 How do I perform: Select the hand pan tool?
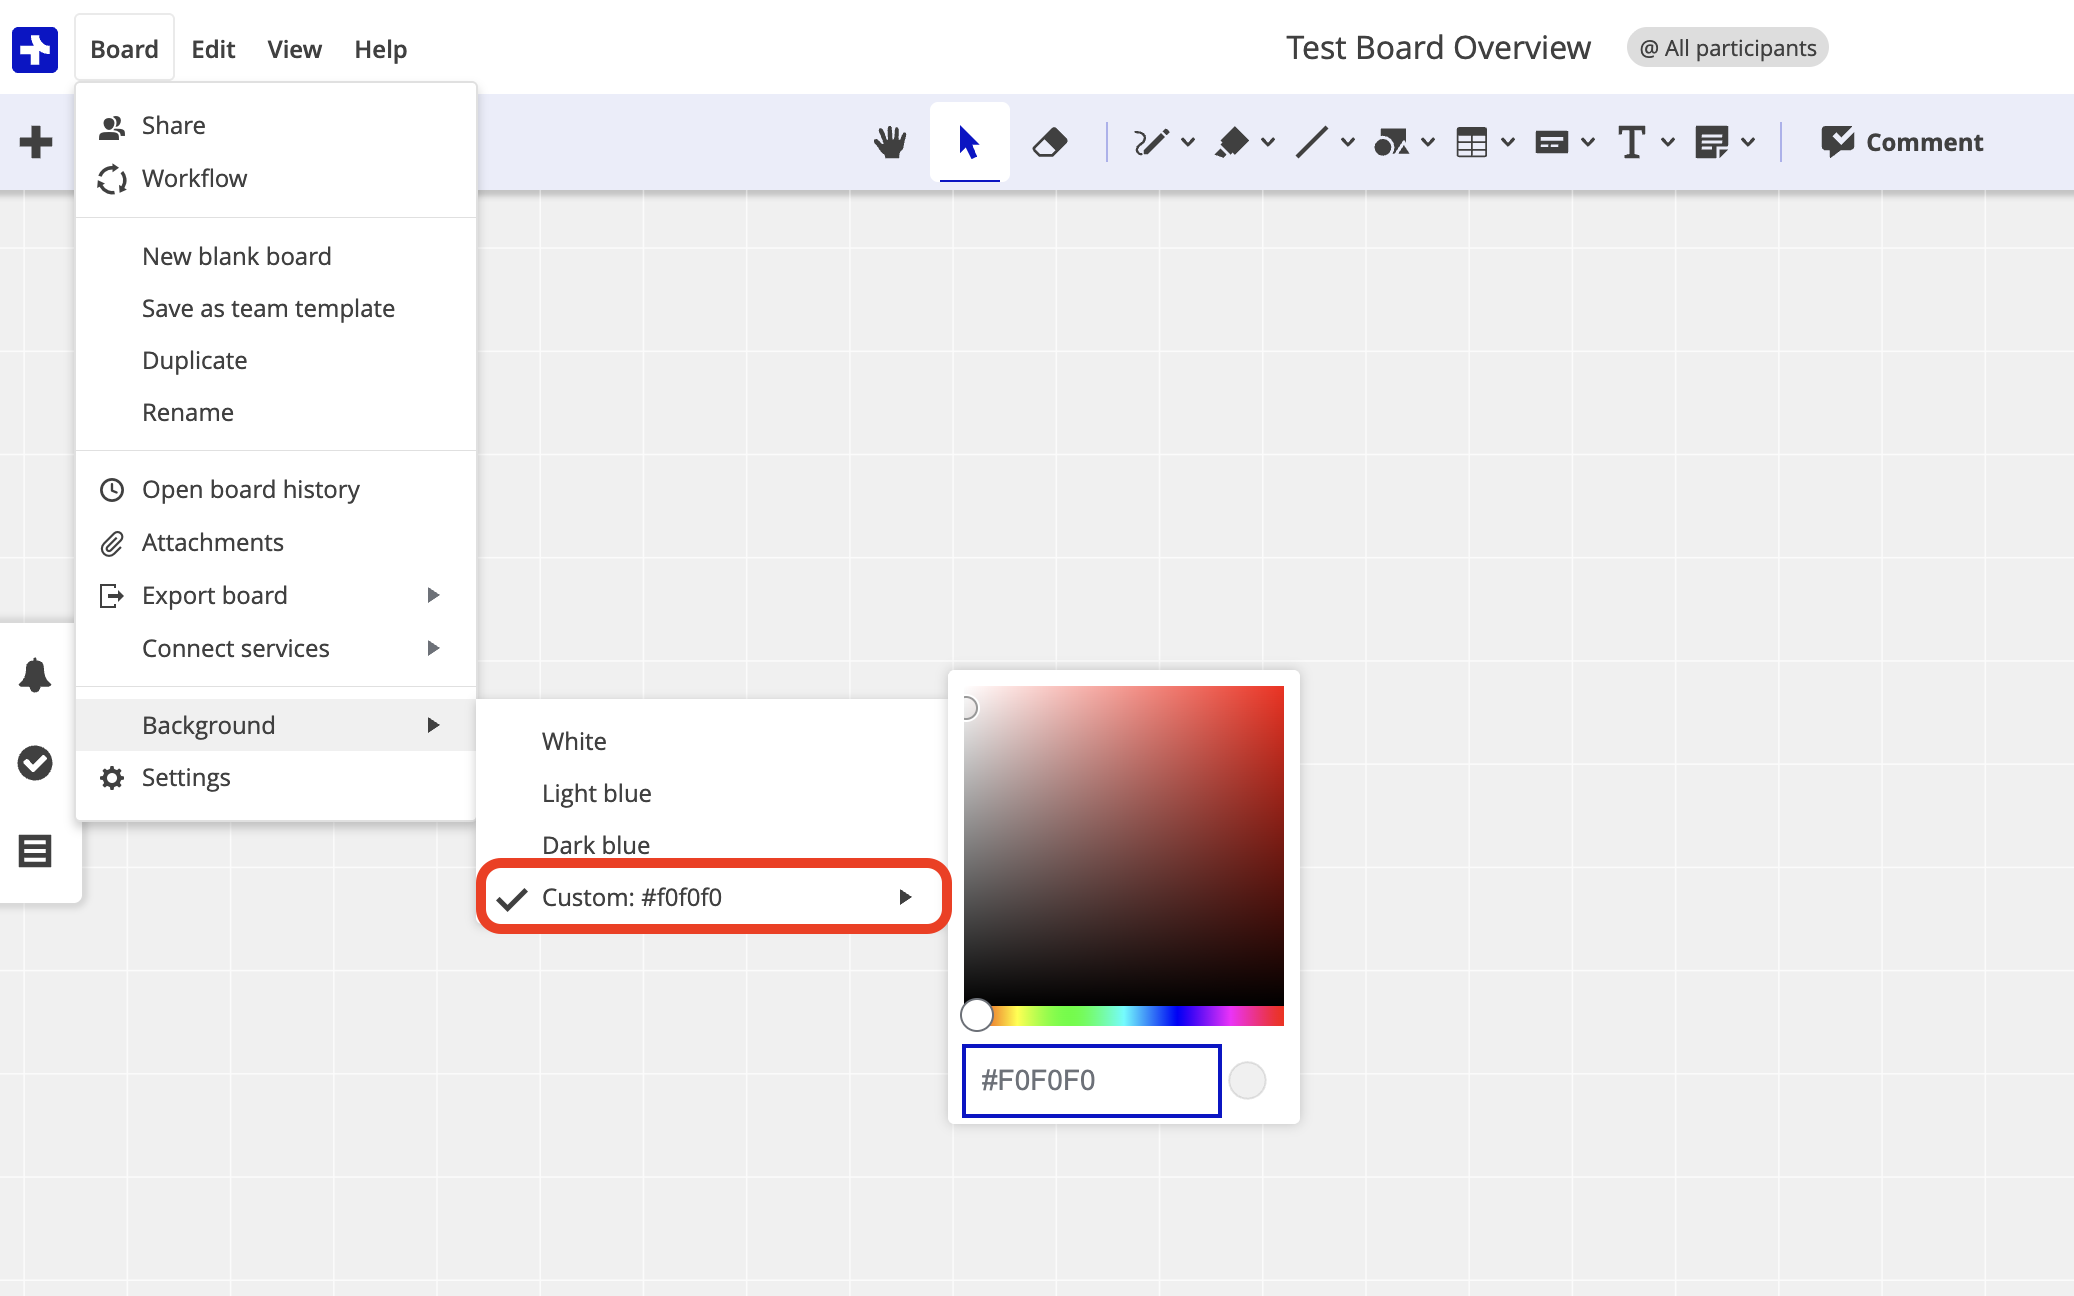click(889, 142)
